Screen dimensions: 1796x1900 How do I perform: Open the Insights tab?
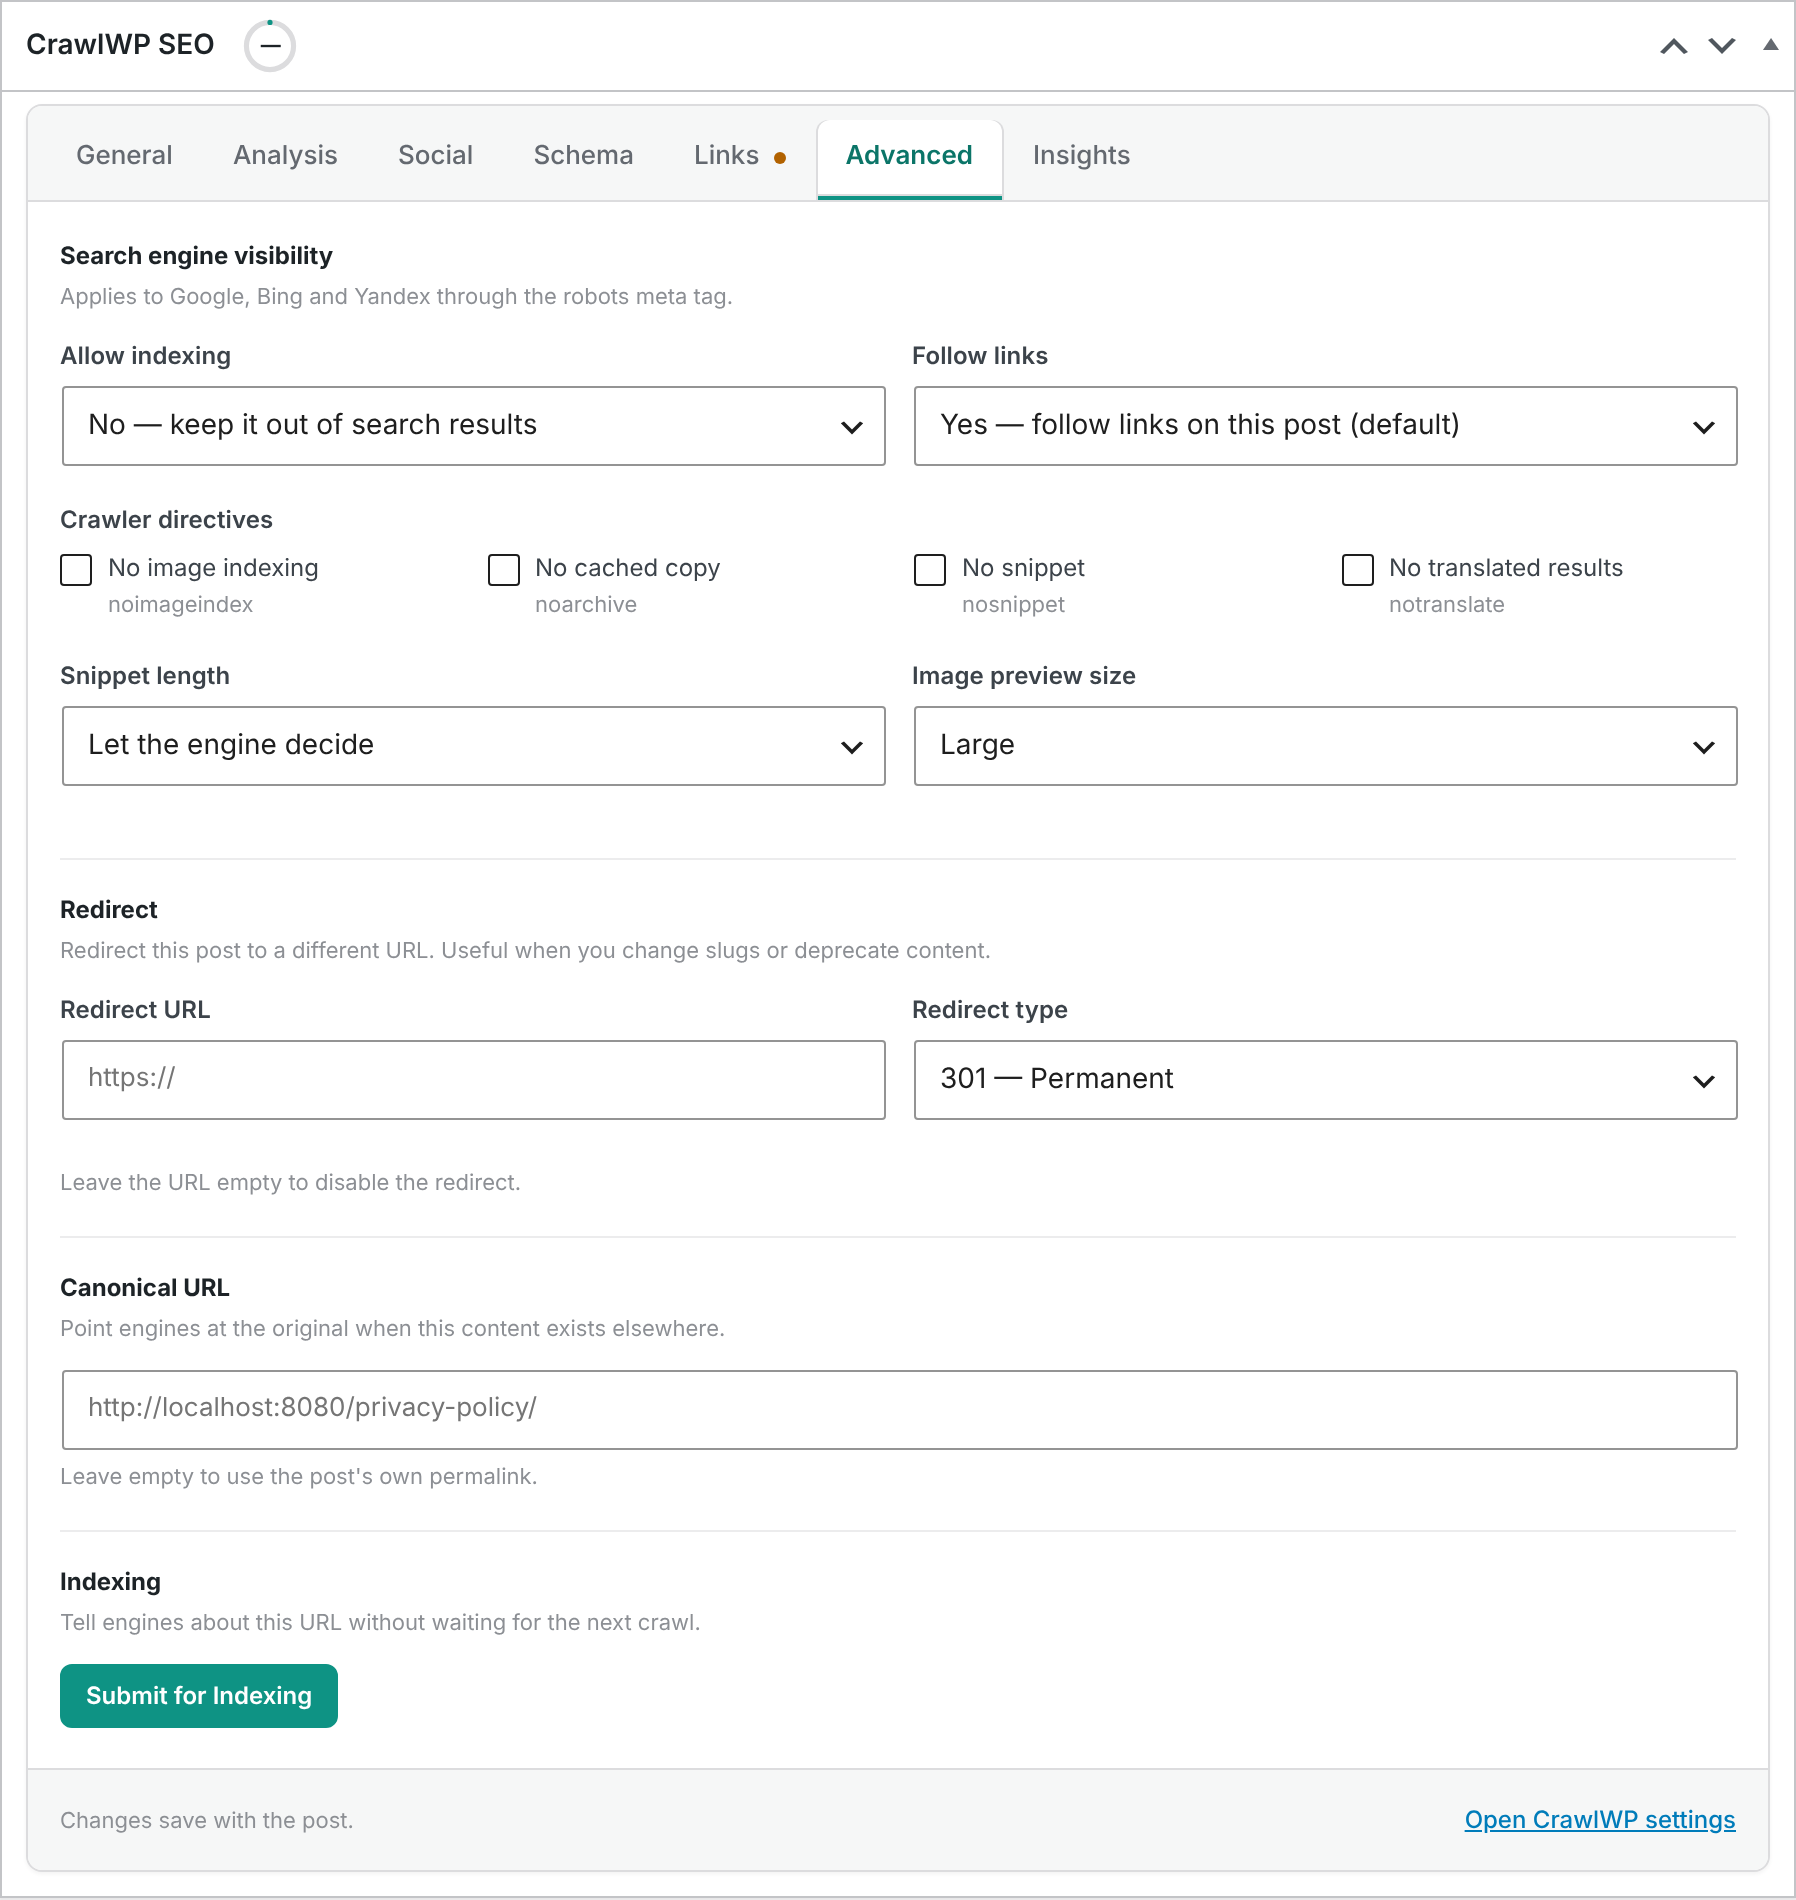tap(1081, 155)
